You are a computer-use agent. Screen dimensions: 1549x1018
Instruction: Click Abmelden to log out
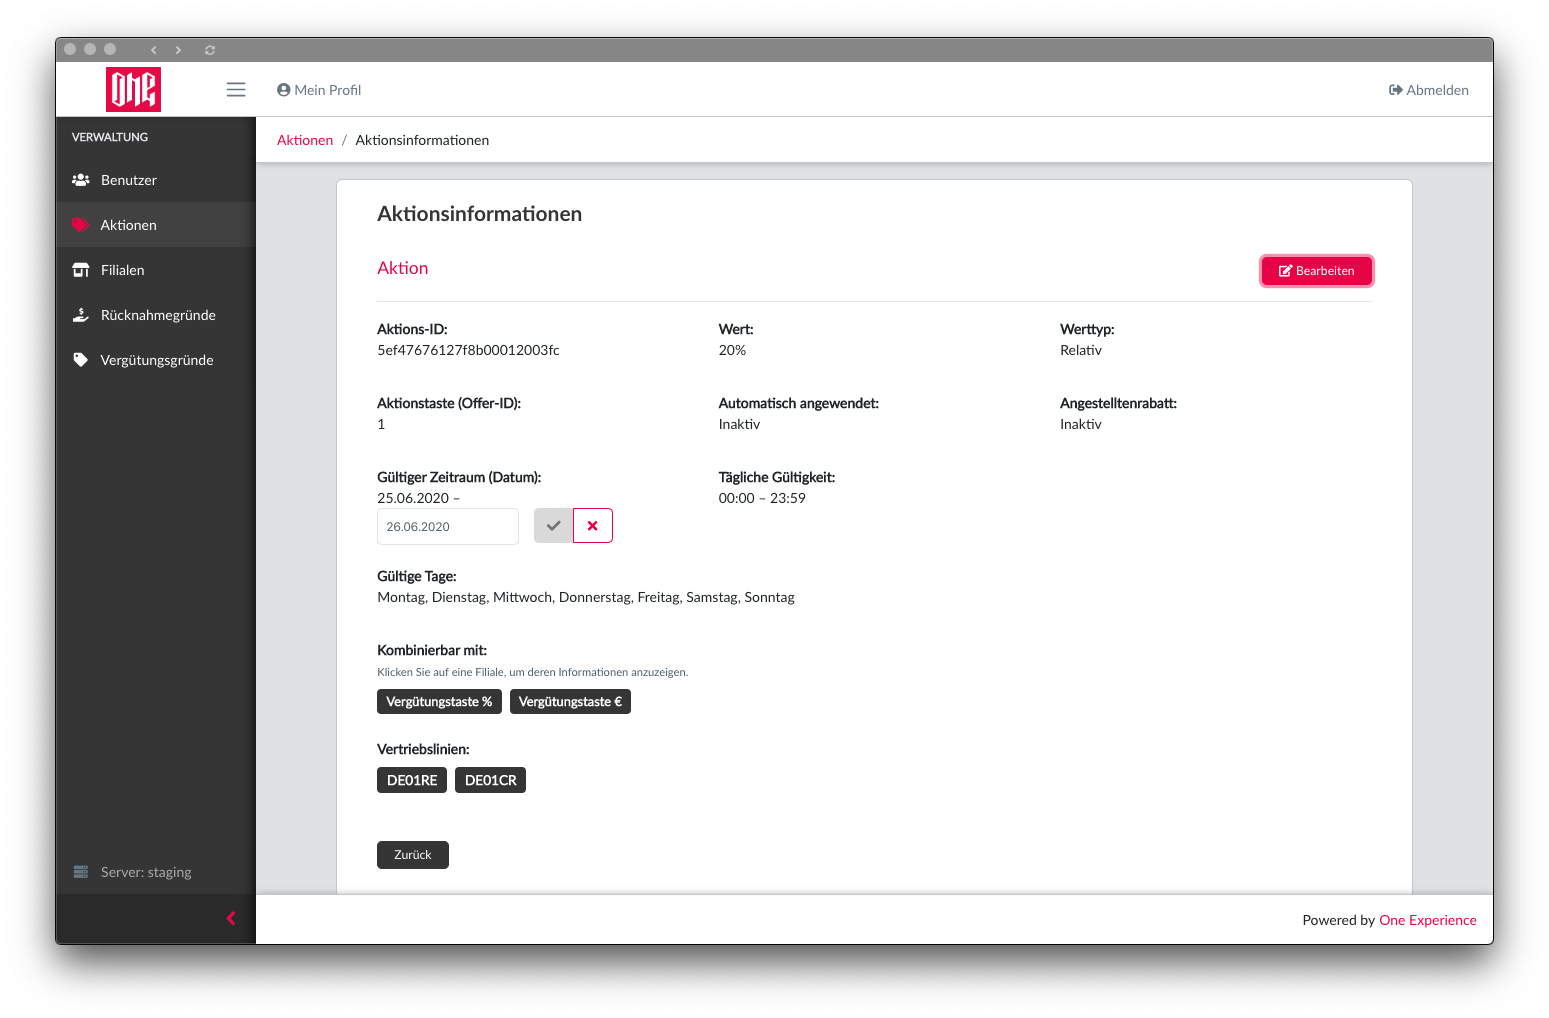[1429, 90]
